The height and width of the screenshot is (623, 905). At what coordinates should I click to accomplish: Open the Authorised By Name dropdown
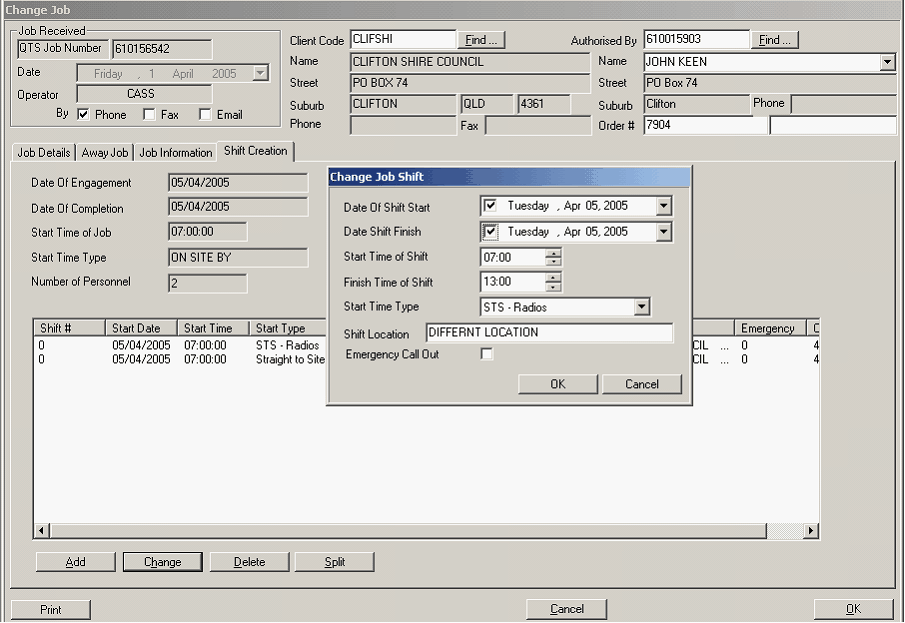[x=887, y=62]
